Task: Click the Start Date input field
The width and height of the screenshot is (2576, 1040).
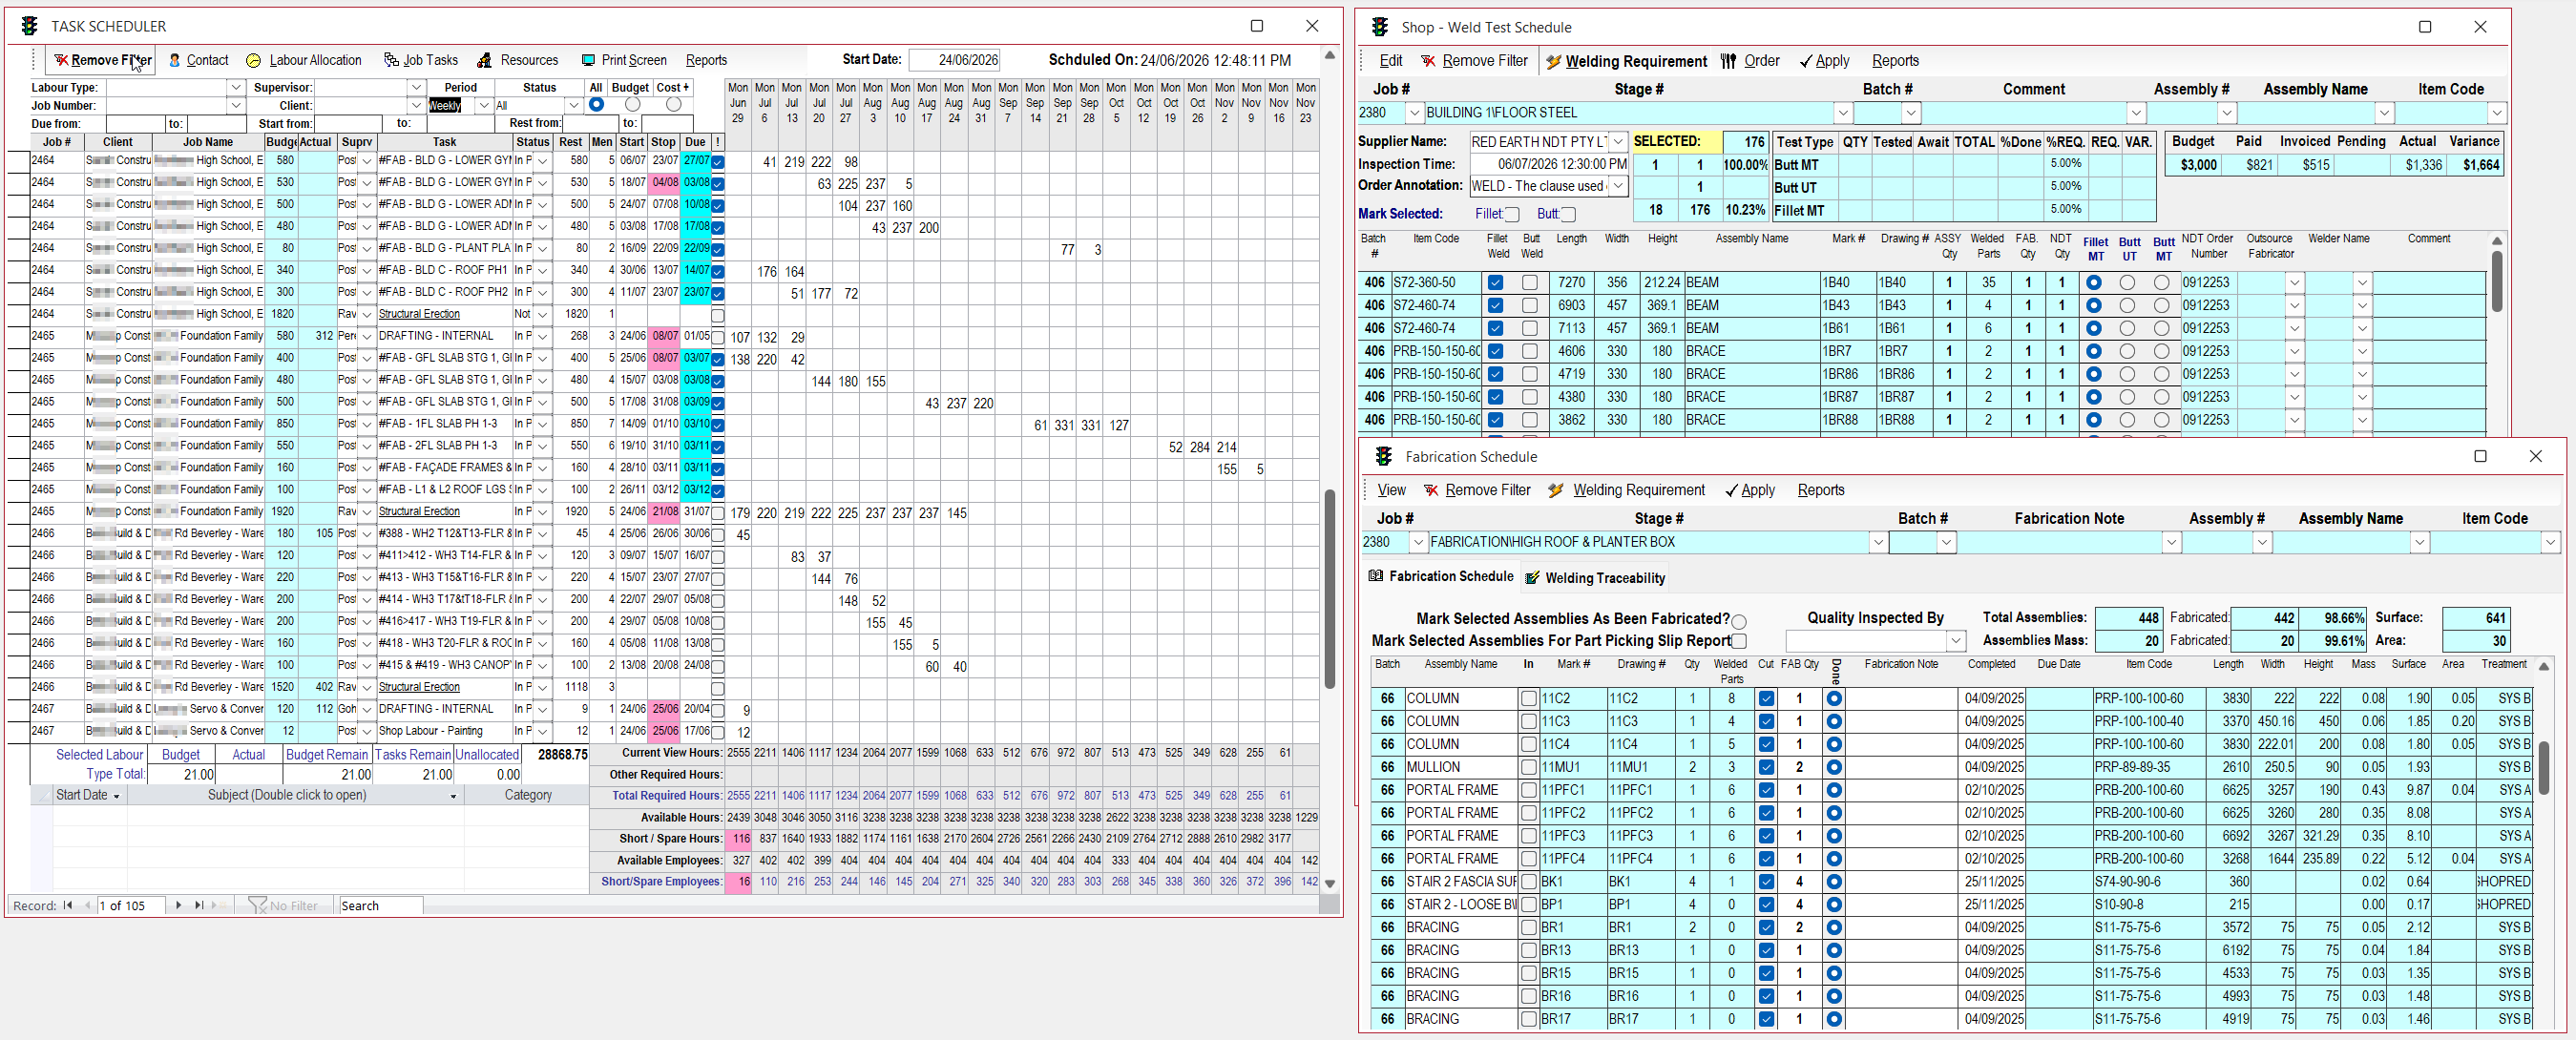Action: [x=955, y=60]
